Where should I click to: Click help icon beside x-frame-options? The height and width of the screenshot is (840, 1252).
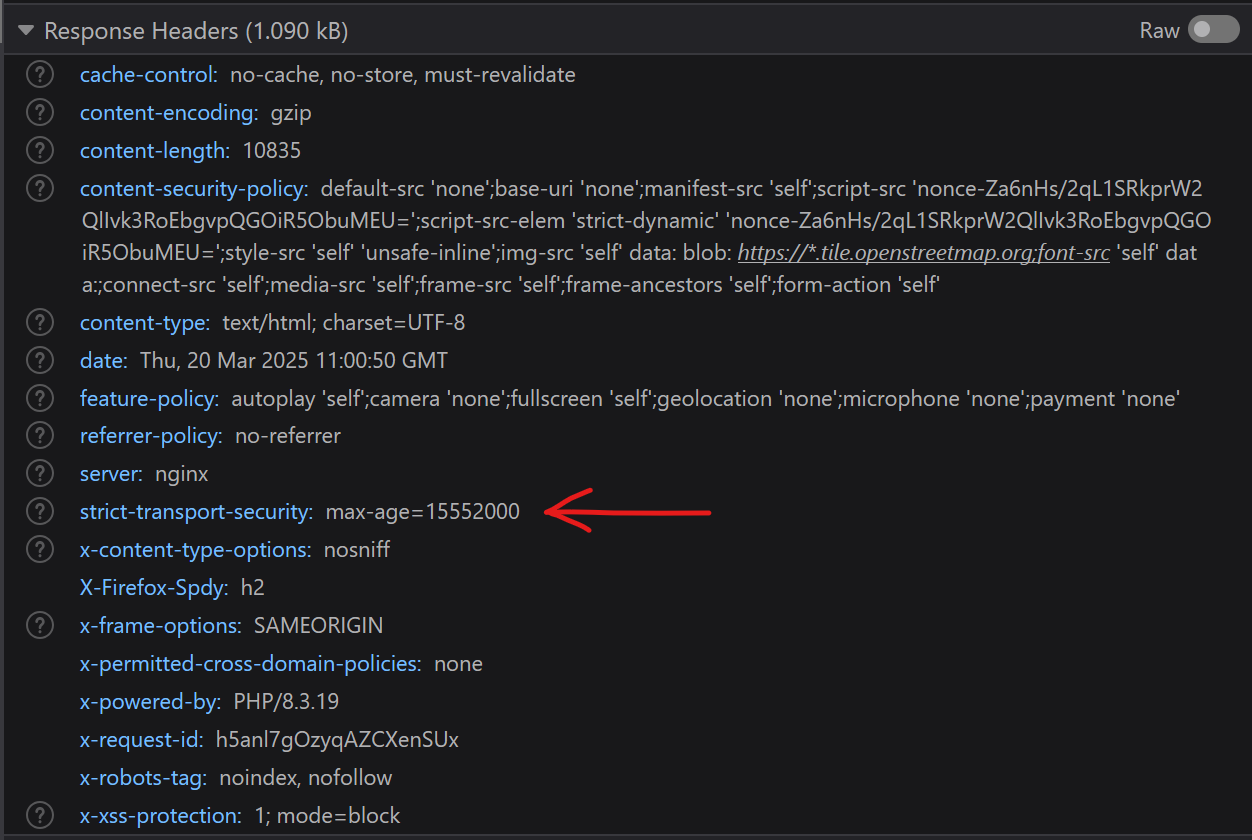[x=39, y=626]
